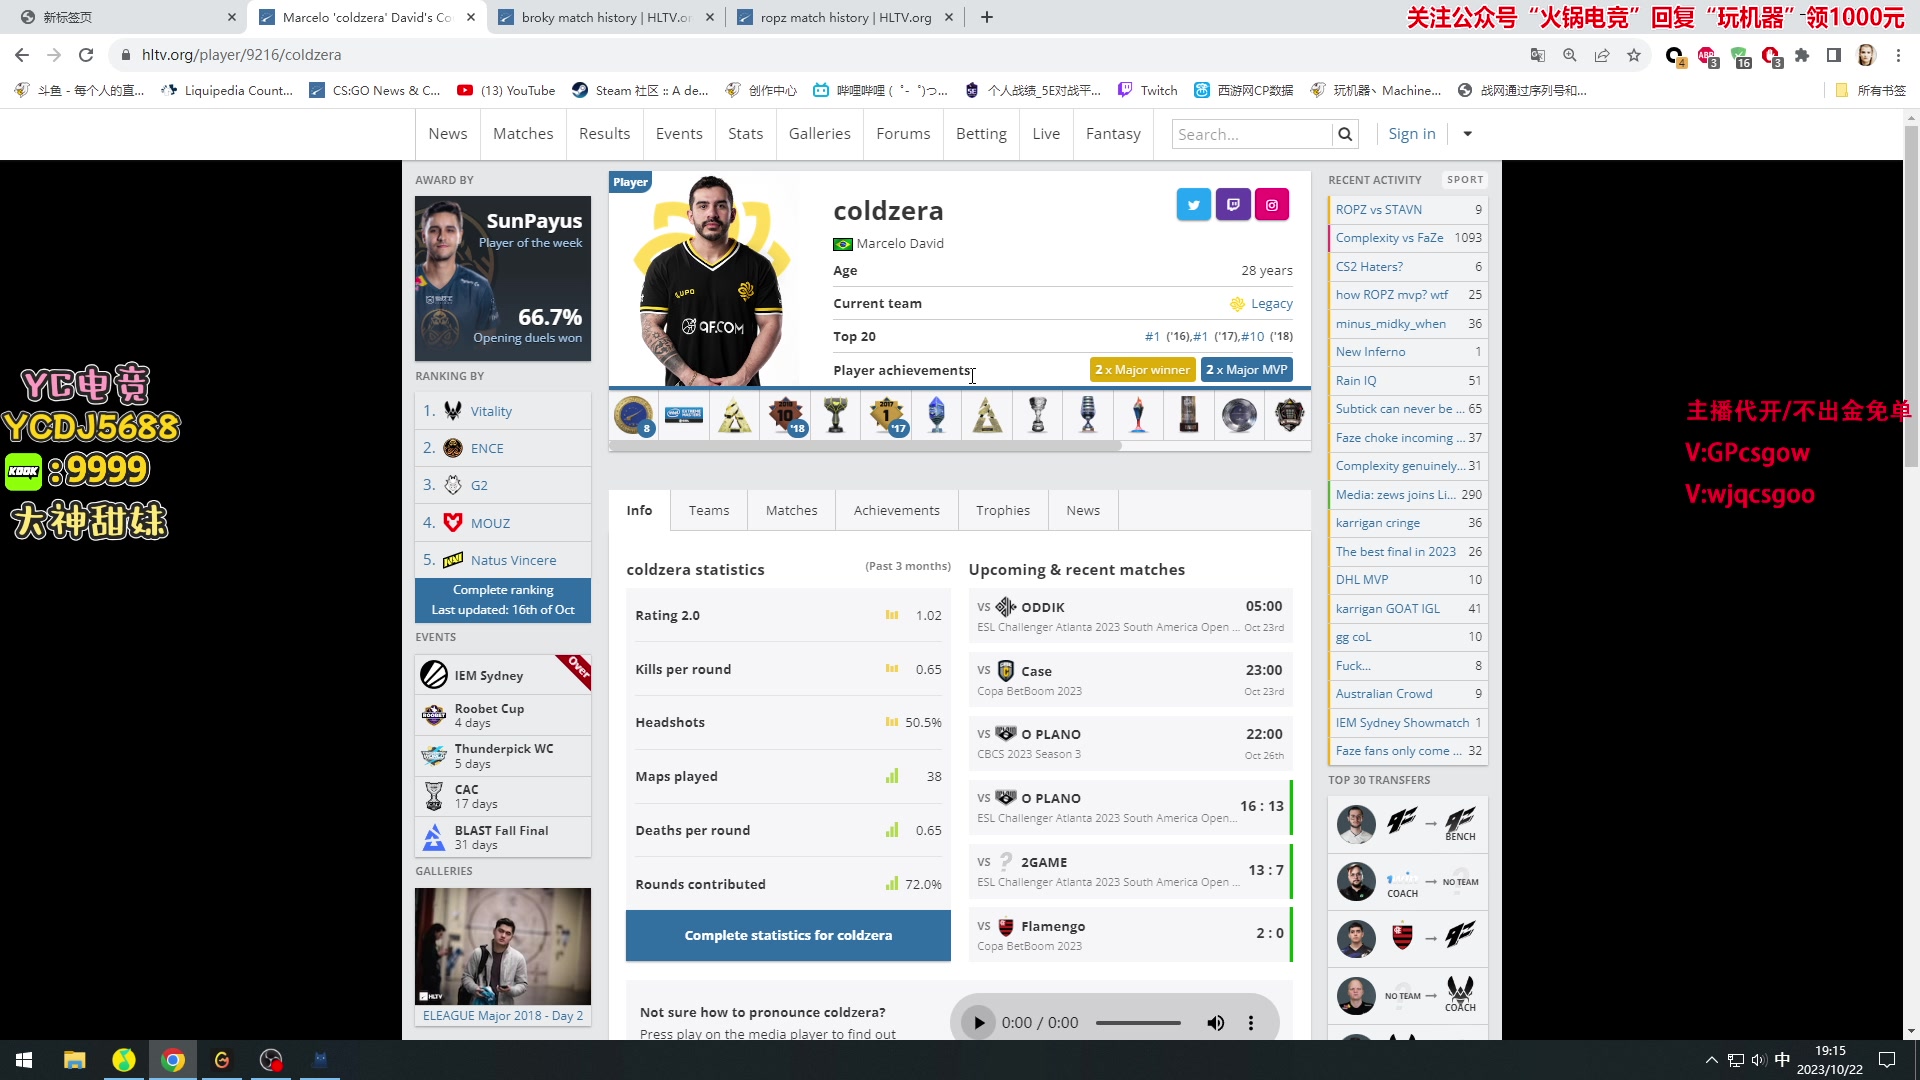Open File Explorer from the taskbar
1920x1080 pixels.
coord(74,1060)
